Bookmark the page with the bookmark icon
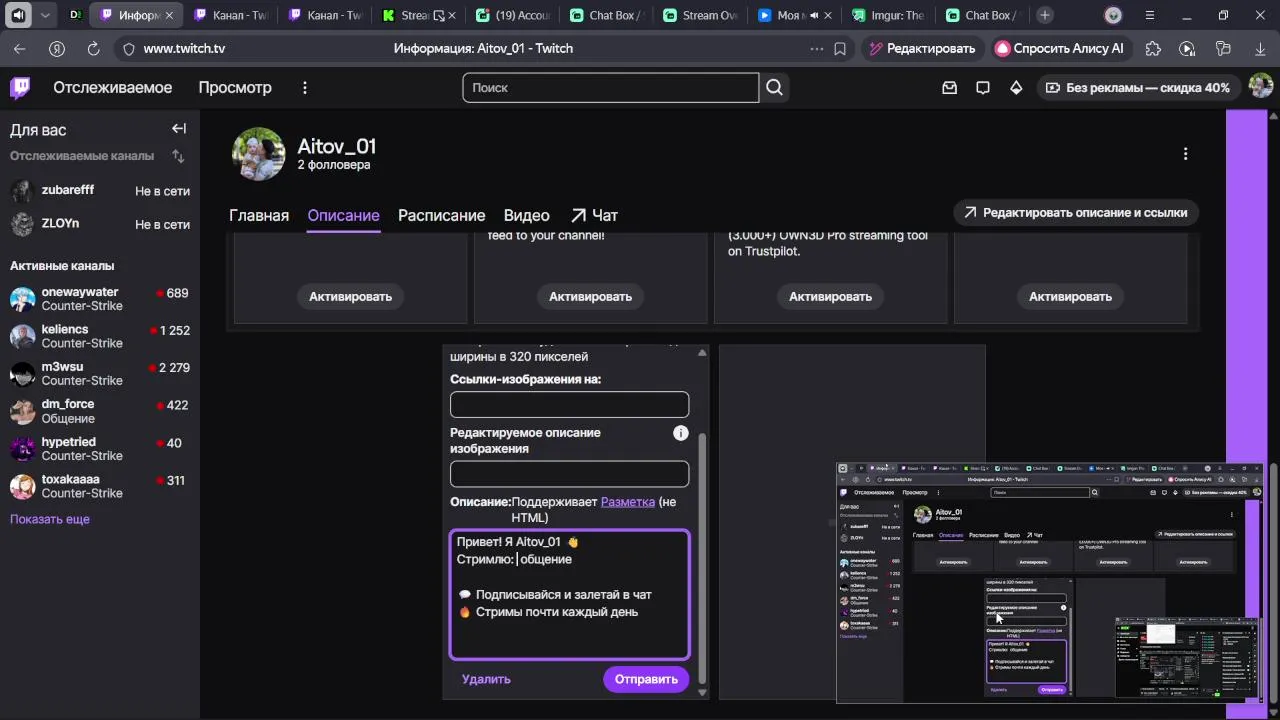 pos(840,48)
